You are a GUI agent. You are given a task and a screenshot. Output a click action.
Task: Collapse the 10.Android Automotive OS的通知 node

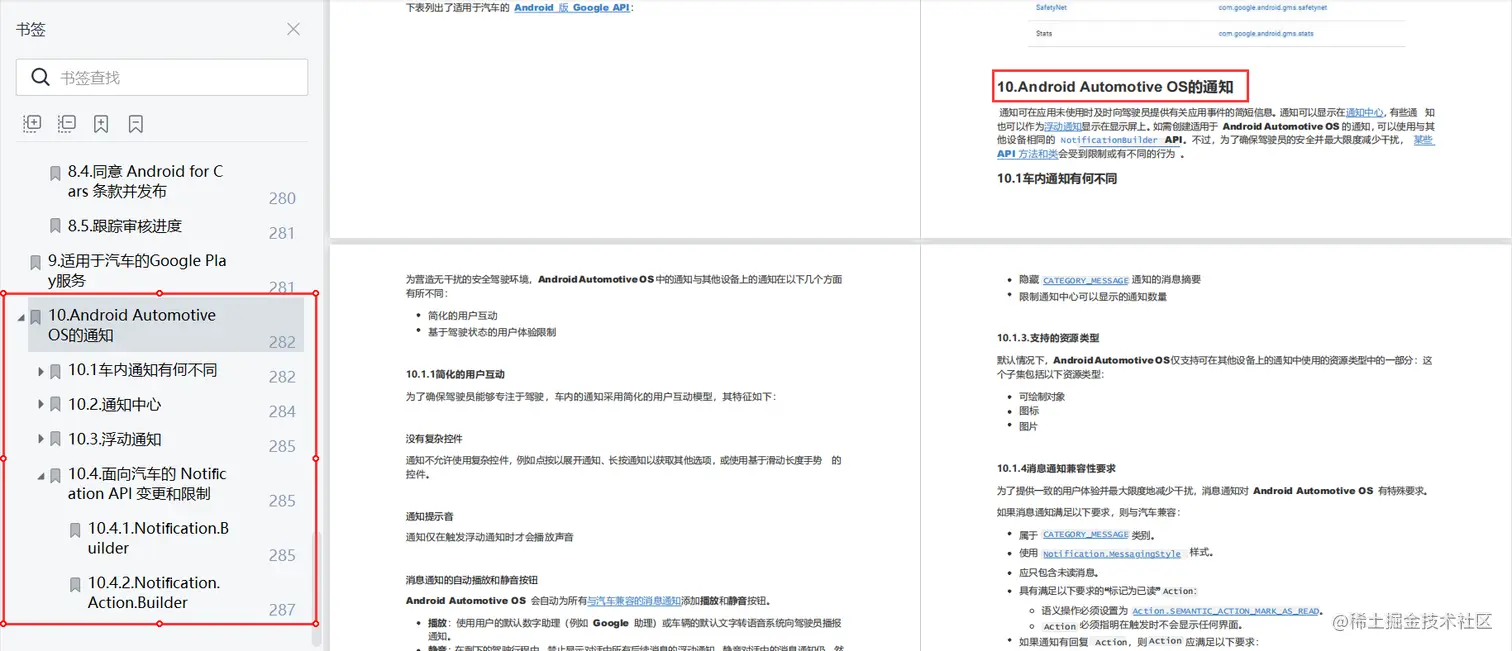point(21,317)
